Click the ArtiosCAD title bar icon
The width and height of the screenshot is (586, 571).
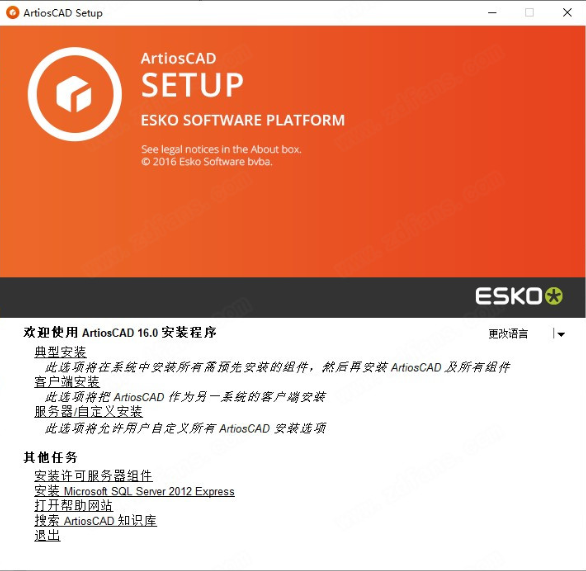12,12
